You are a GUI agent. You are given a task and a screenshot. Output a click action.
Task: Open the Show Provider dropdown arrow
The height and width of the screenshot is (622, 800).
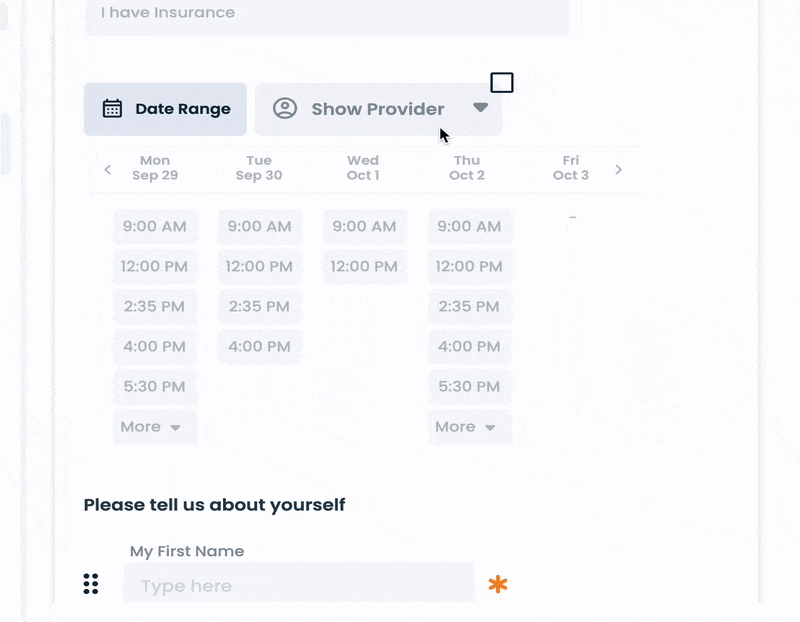pyautogui.click(x=480, y=108)
